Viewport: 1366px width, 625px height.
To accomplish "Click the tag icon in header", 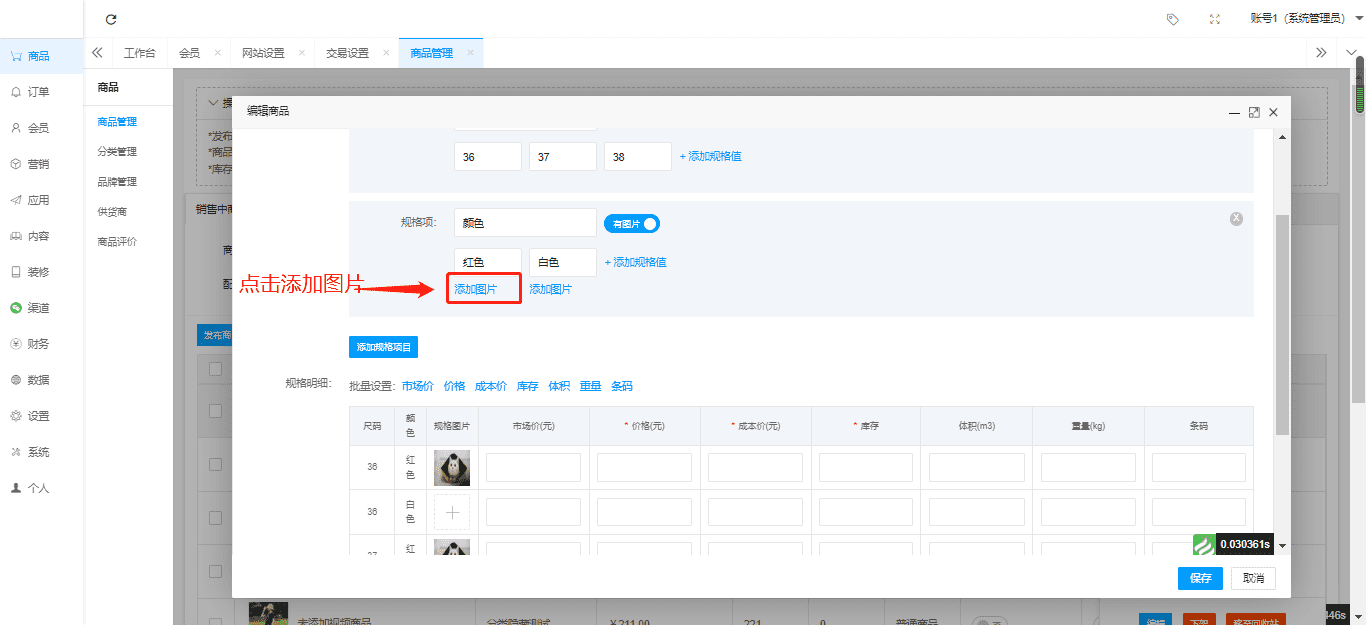I will 1173,19.
